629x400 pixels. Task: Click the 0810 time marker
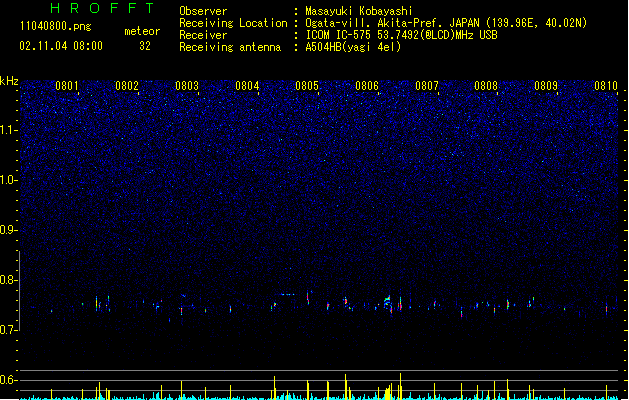point(606,86)
